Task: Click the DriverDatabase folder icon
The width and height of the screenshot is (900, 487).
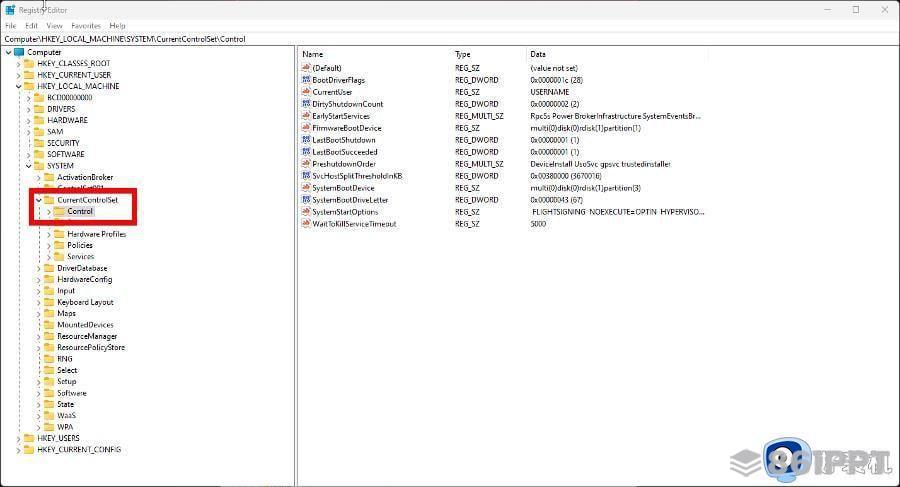Action: [49, 268]
